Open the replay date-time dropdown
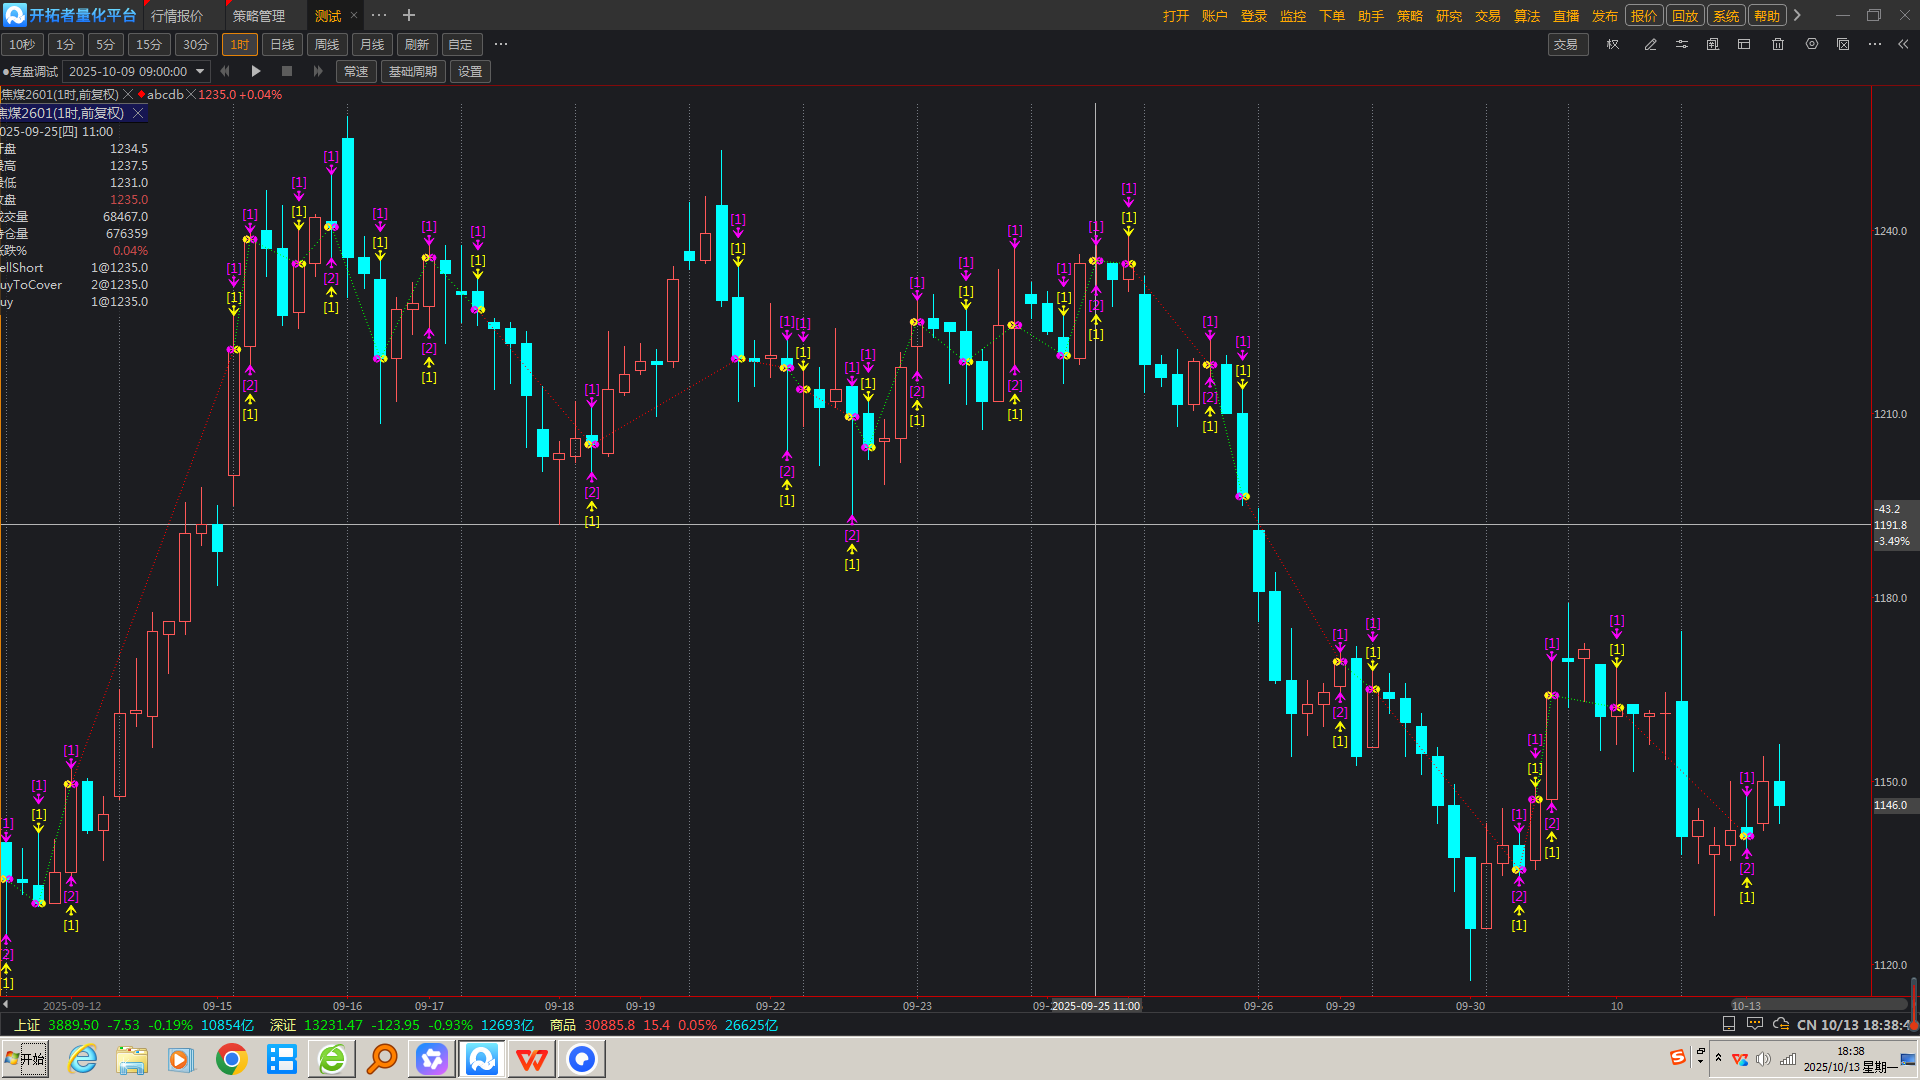The image size is (1920, 1080). [200, 71]
